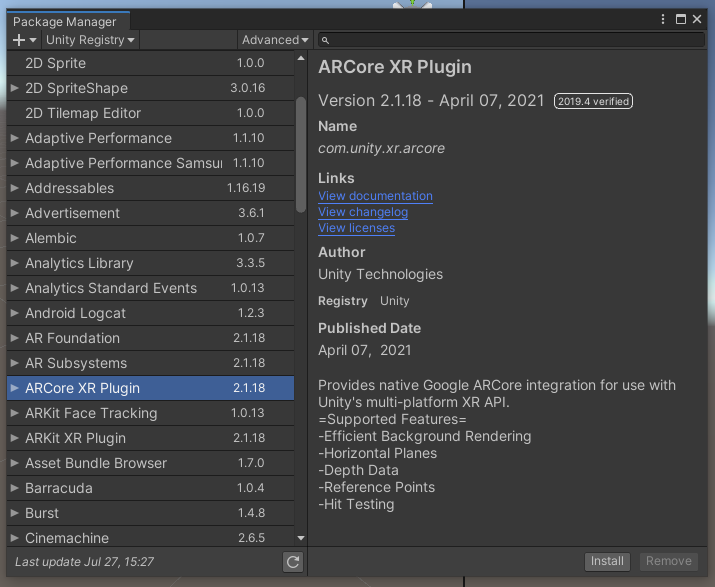Click the com.unity.xr.arcore package name
Screen dimensions: 715x587
[381, 148]
